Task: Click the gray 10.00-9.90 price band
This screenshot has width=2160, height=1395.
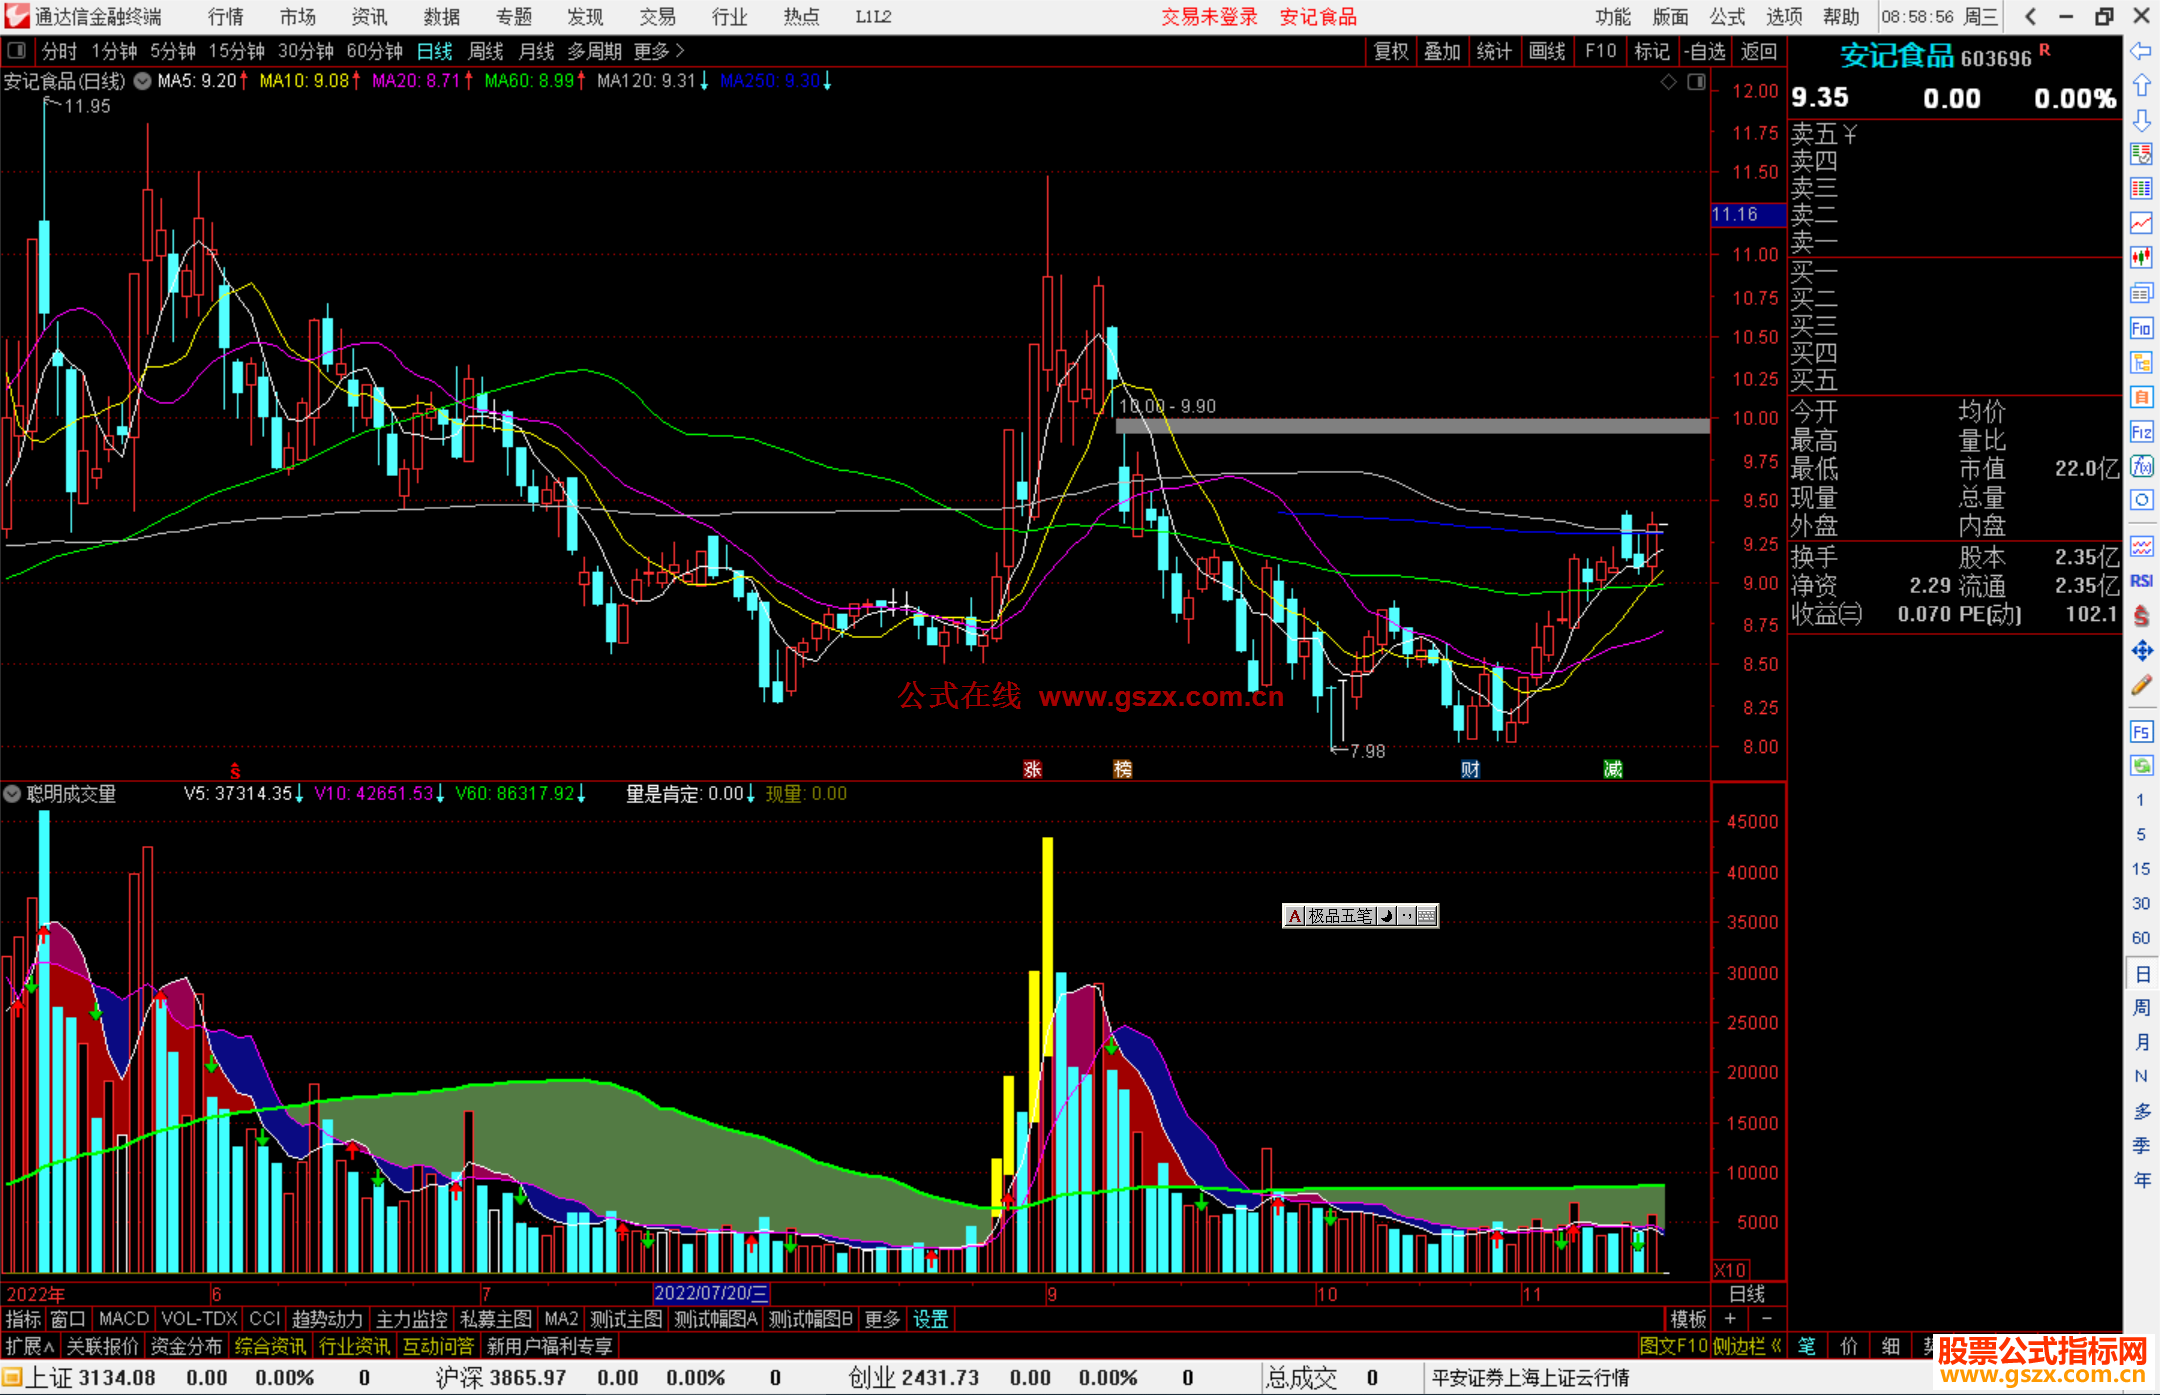Action: pyautogui.click(x=1412, y=426)
